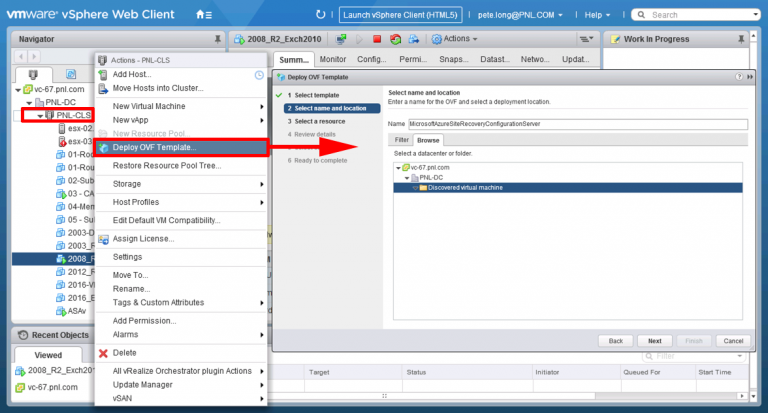Select the ASAv virtual machine

[x=71, y=311]
